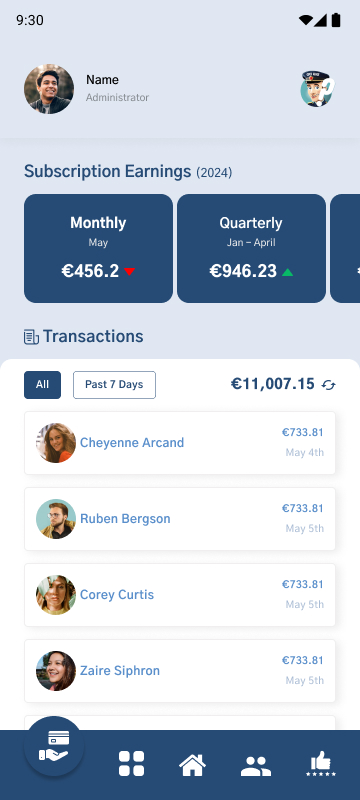
Task: Open the people/users icon in bottom bar
Action: click(x=255, y=766)
